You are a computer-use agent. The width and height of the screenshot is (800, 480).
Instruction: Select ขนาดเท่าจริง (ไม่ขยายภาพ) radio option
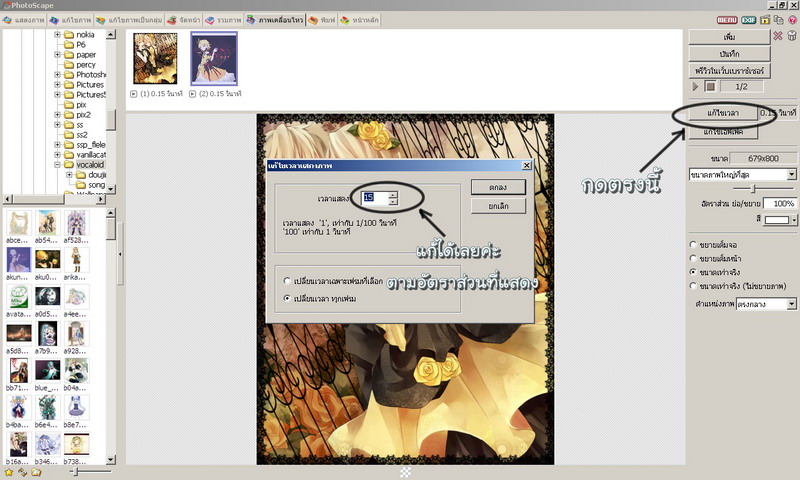(x=693, y=286)
